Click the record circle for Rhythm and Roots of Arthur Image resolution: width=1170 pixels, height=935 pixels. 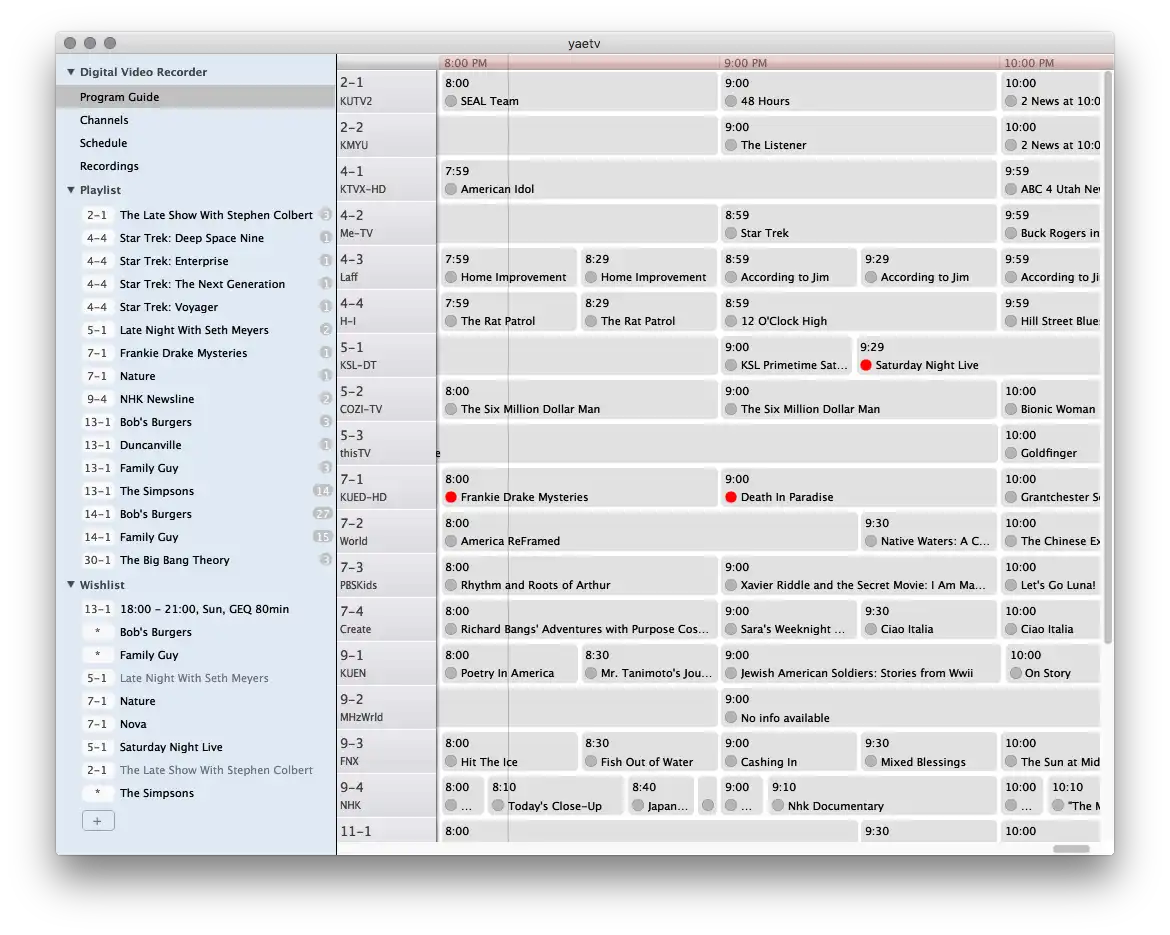[x=451, y=585]
